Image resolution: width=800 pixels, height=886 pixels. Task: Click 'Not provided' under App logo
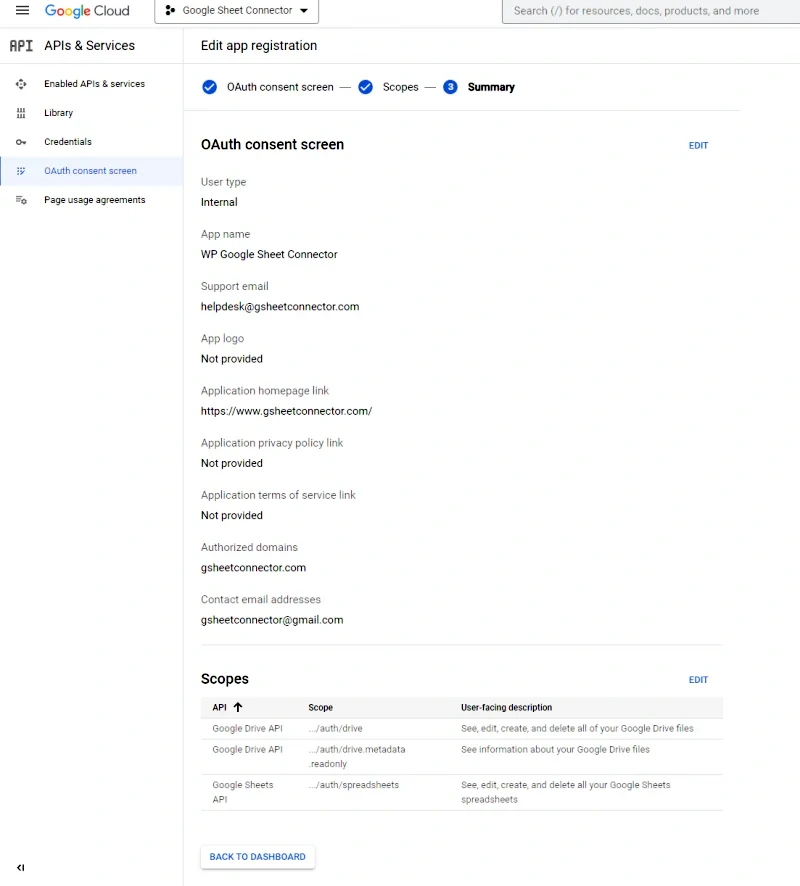pos(232,359)
